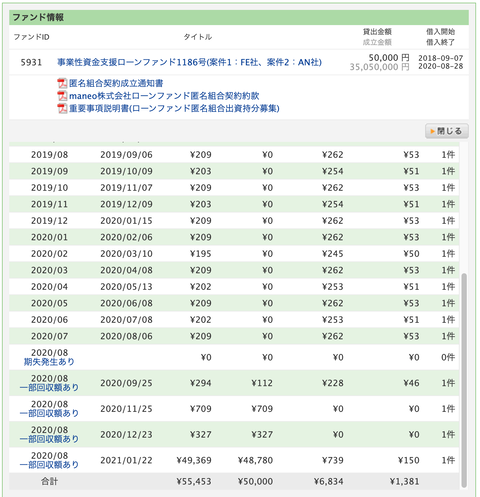The width and height of the screenshot is (480, 497).
Task: Select payment date 2020/12/23
Action: [x=126, y=435]
